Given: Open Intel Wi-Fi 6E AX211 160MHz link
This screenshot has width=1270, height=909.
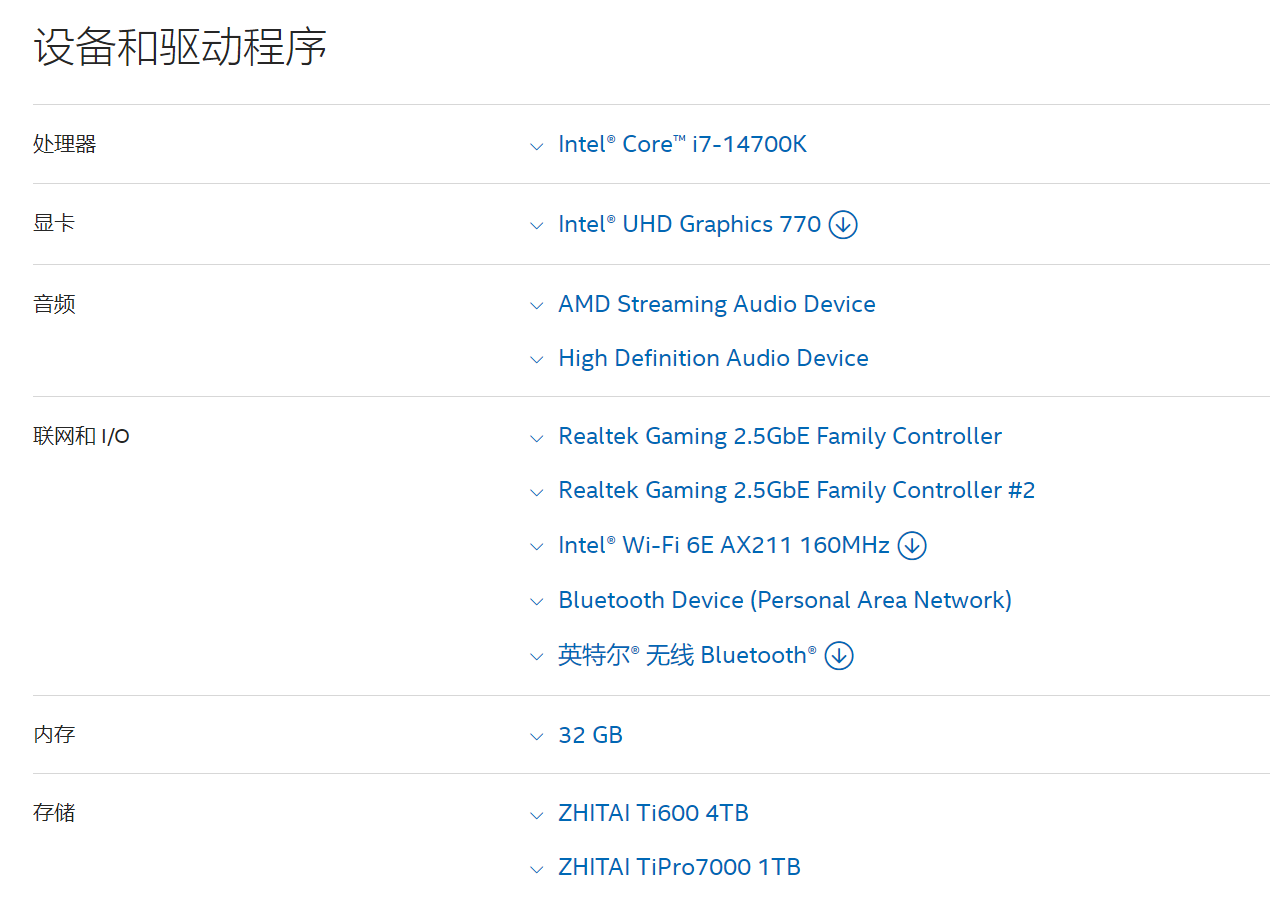Looking at the screenshot, I should [724, 545].
